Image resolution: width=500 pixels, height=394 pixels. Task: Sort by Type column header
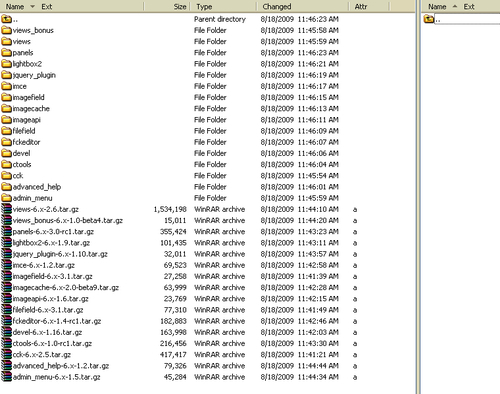(x=204, y=7)
